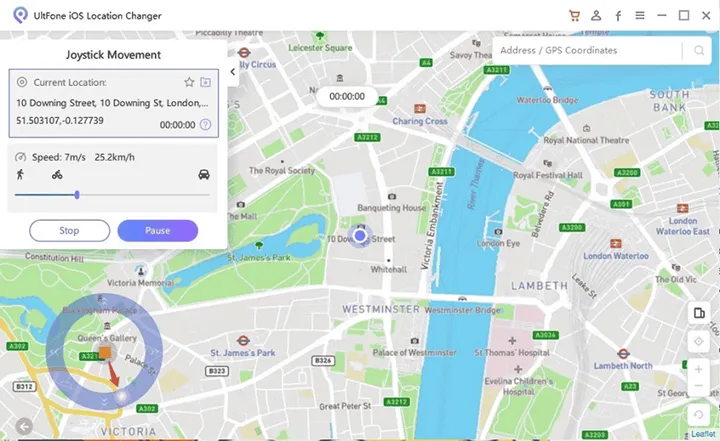Click the back arrow at bottom left
Image resolution: width=720 pixels, height=441 pixels.
coord(24,427)
